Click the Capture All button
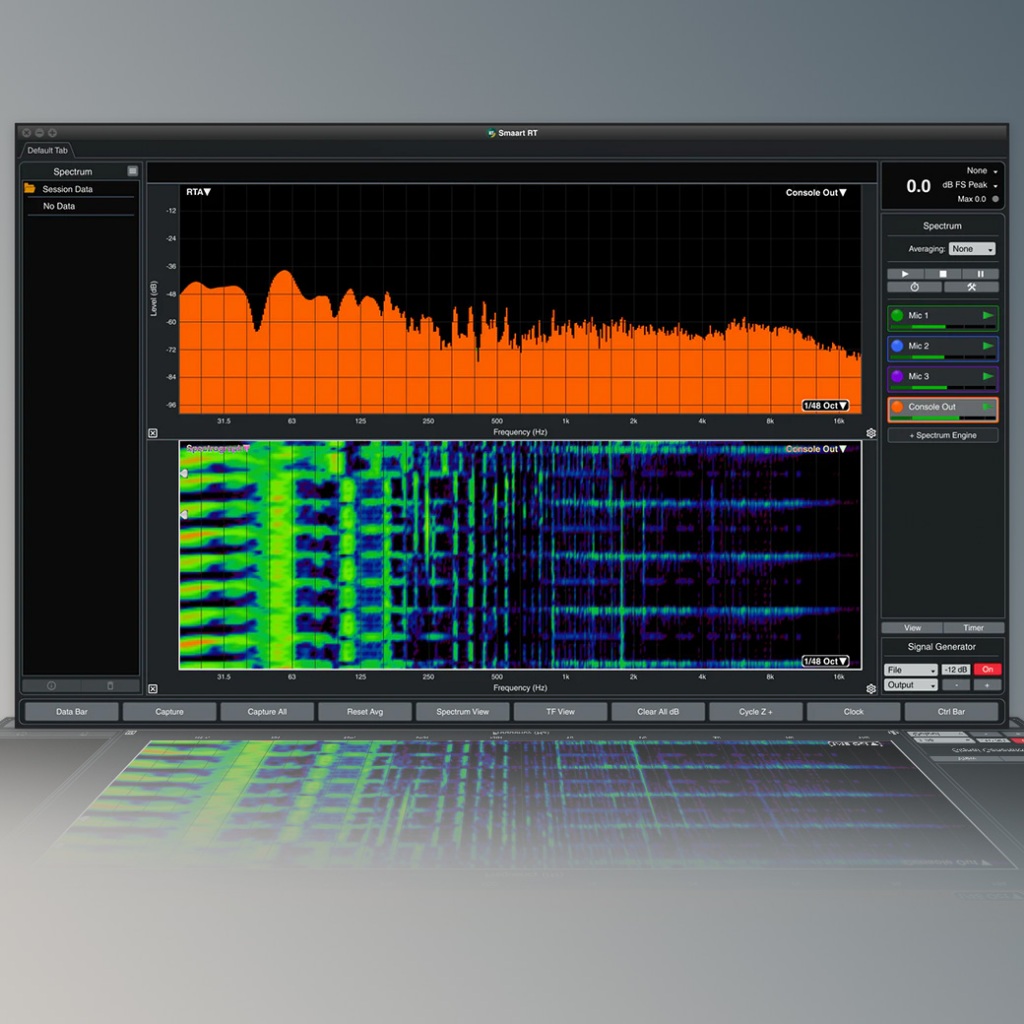Screen dimensions: 1024x1024 pyautogui.click(x=267, y=712)
